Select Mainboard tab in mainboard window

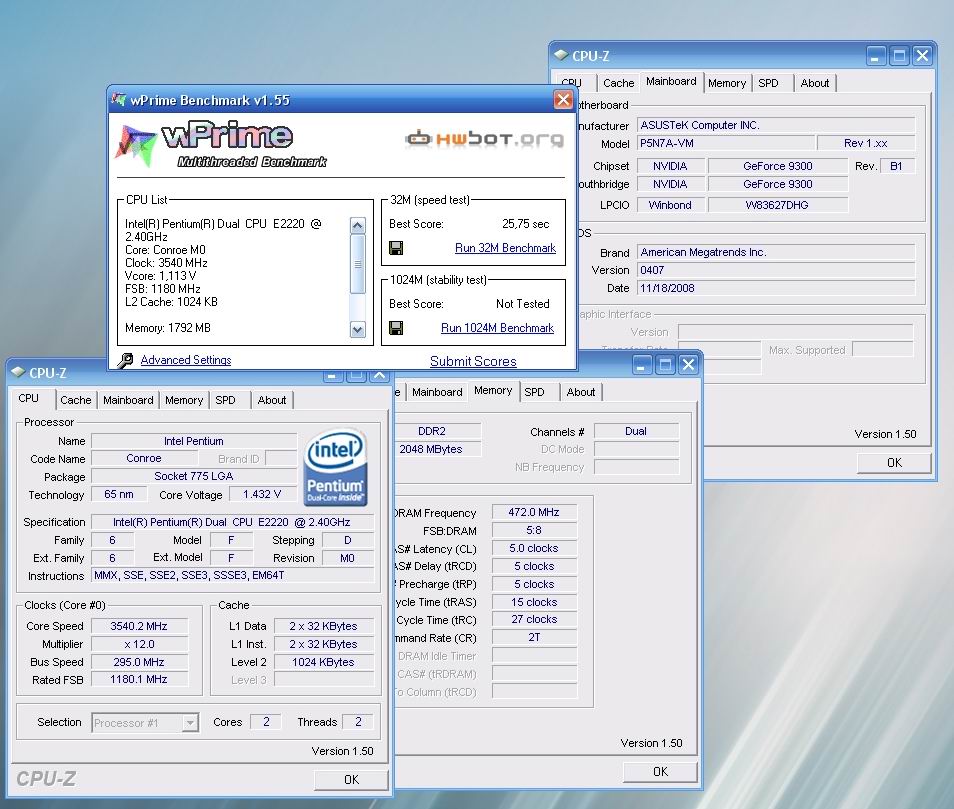[x=671, y=82]
